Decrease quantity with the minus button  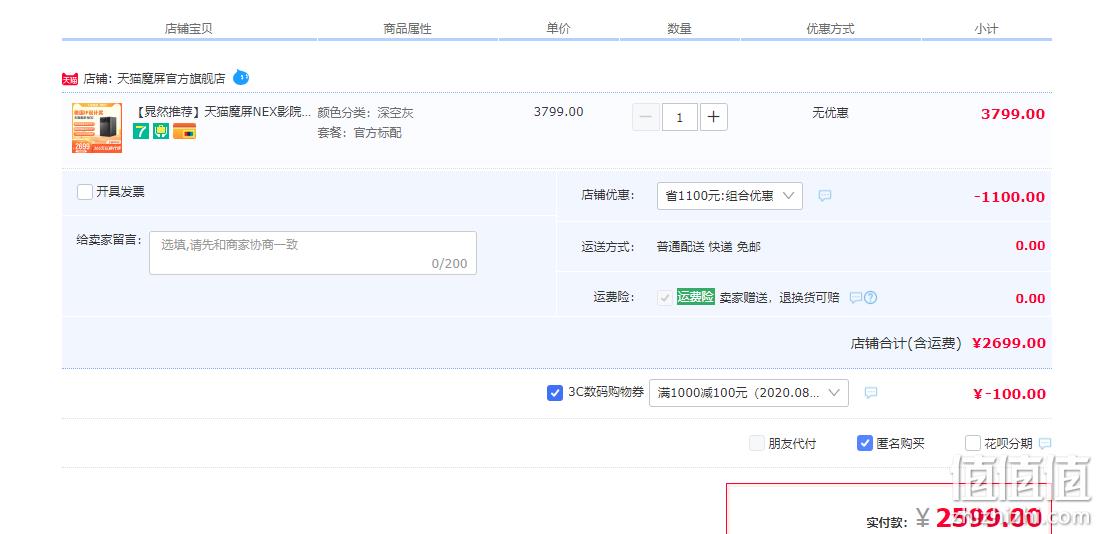point(645,117)
